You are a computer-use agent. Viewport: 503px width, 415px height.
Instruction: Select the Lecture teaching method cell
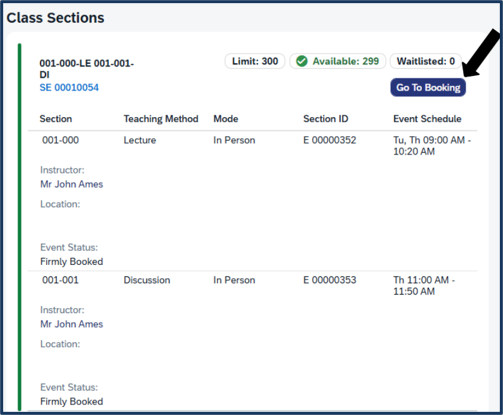140,140
